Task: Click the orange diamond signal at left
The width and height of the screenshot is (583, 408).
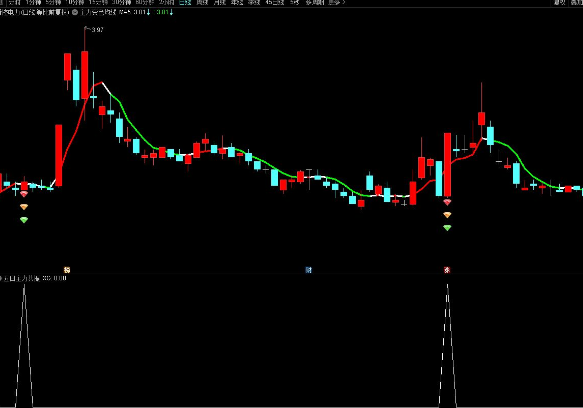Action: point(24,207)
